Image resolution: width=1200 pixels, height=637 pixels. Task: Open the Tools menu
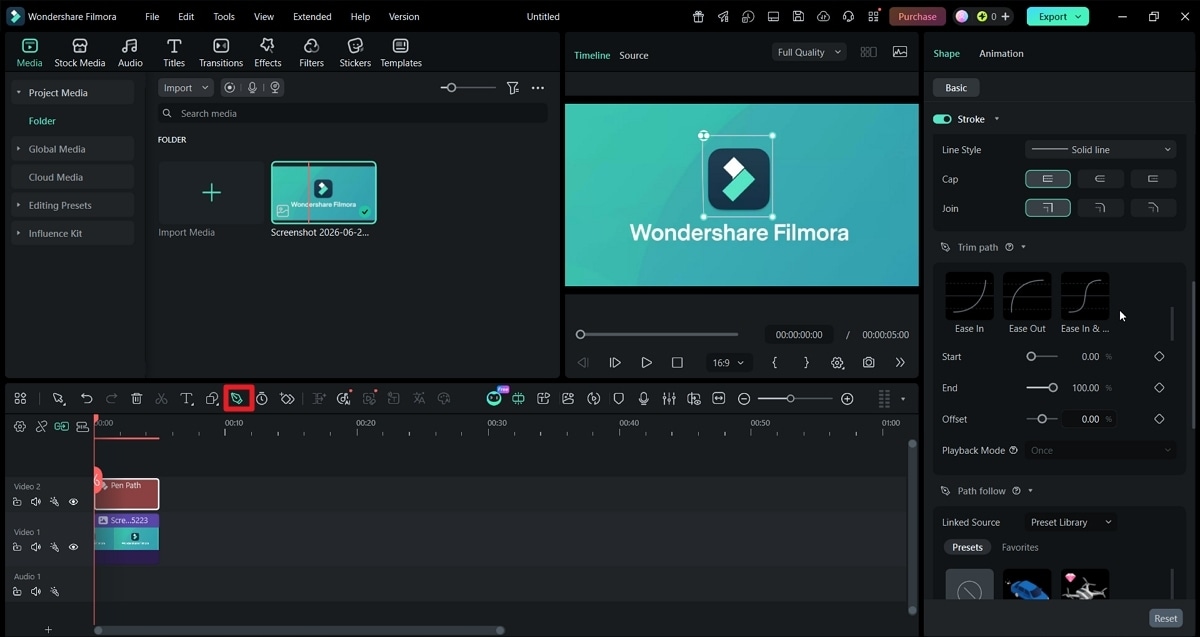click(224, 17)
